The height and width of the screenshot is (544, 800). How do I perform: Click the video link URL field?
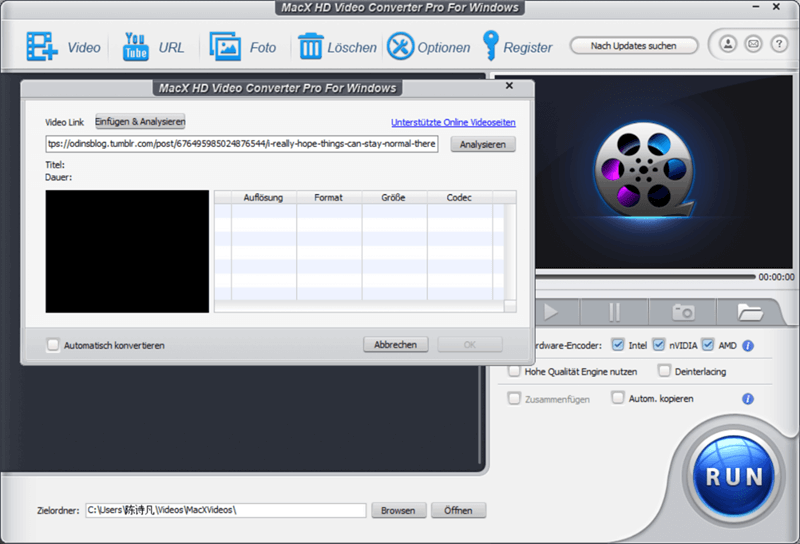(x=242, y=144)
